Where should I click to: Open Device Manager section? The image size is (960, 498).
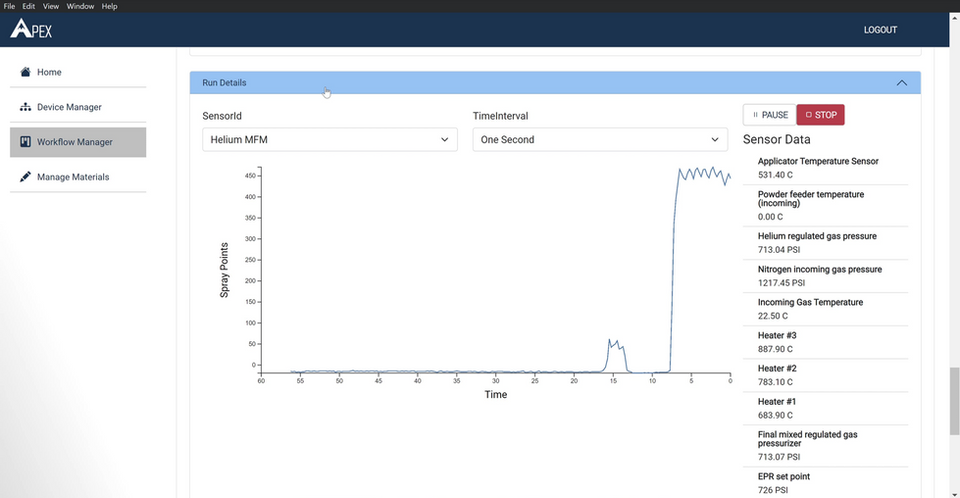[78, 107]
